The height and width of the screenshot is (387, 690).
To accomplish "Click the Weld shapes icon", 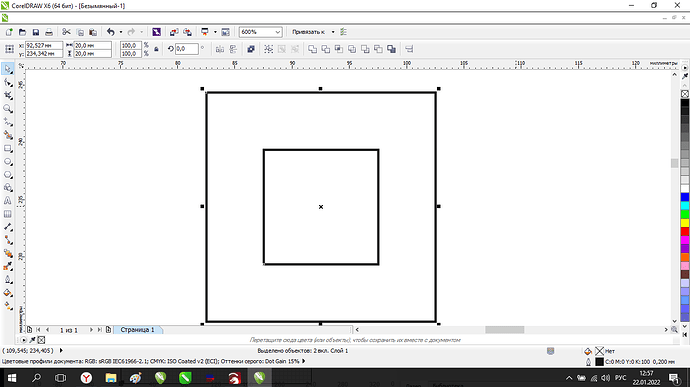I will point(312,49).
